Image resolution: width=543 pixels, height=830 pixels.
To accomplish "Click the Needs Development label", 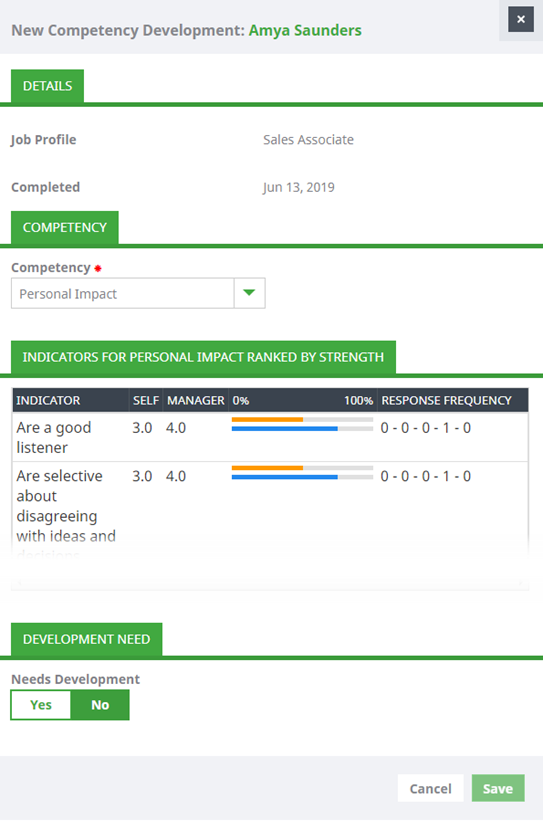I will click(75, 679).
